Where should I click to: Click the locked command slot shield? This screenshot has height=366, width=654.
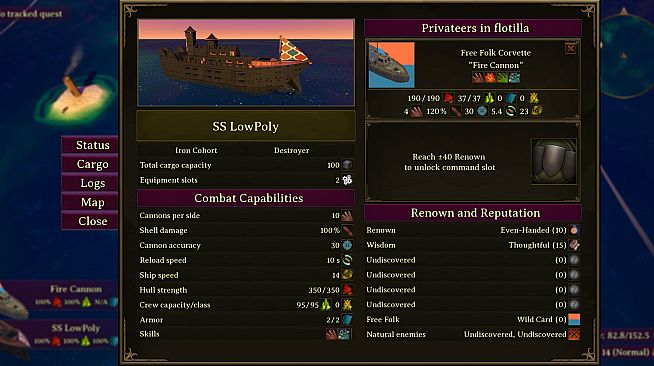click(x=554, y=162)
